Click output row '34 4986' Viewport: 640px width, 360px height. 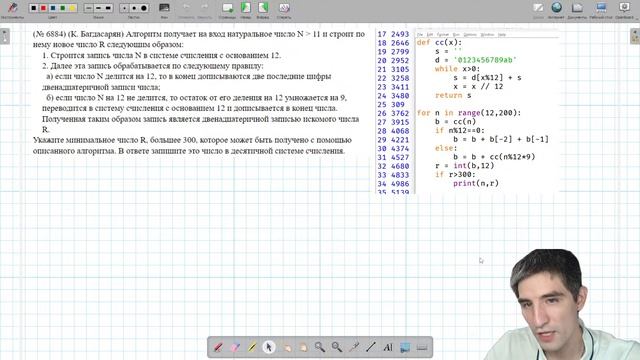(393, 184)
